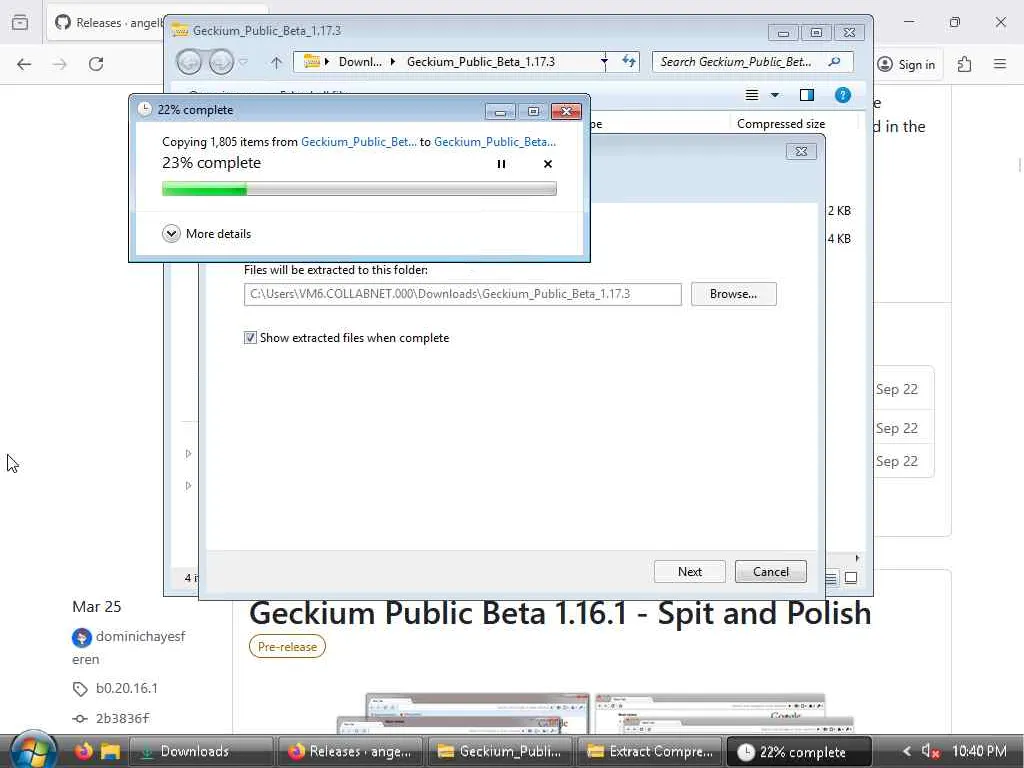
Task: Open Geckium Public Beta 1.16.1 release title
Action: click(560, 613)
